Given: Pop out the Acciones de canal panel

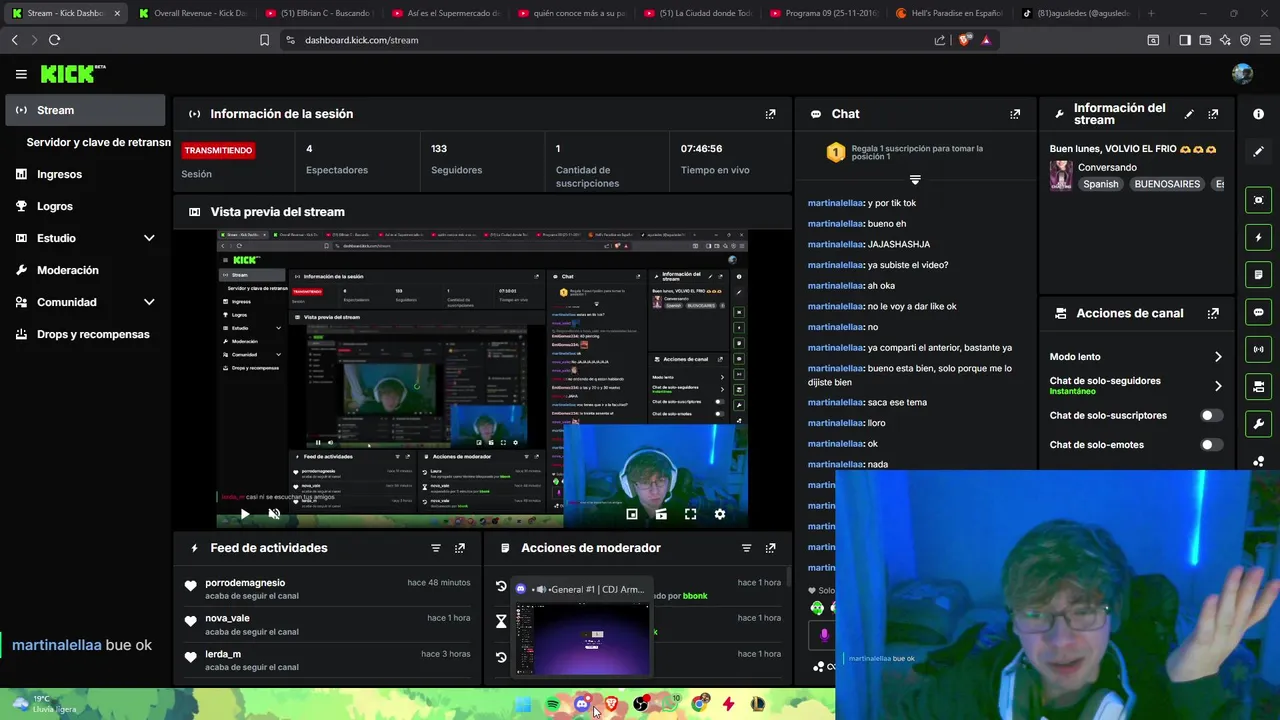Looking at the screenshot, I should [x=1213, y=313].
